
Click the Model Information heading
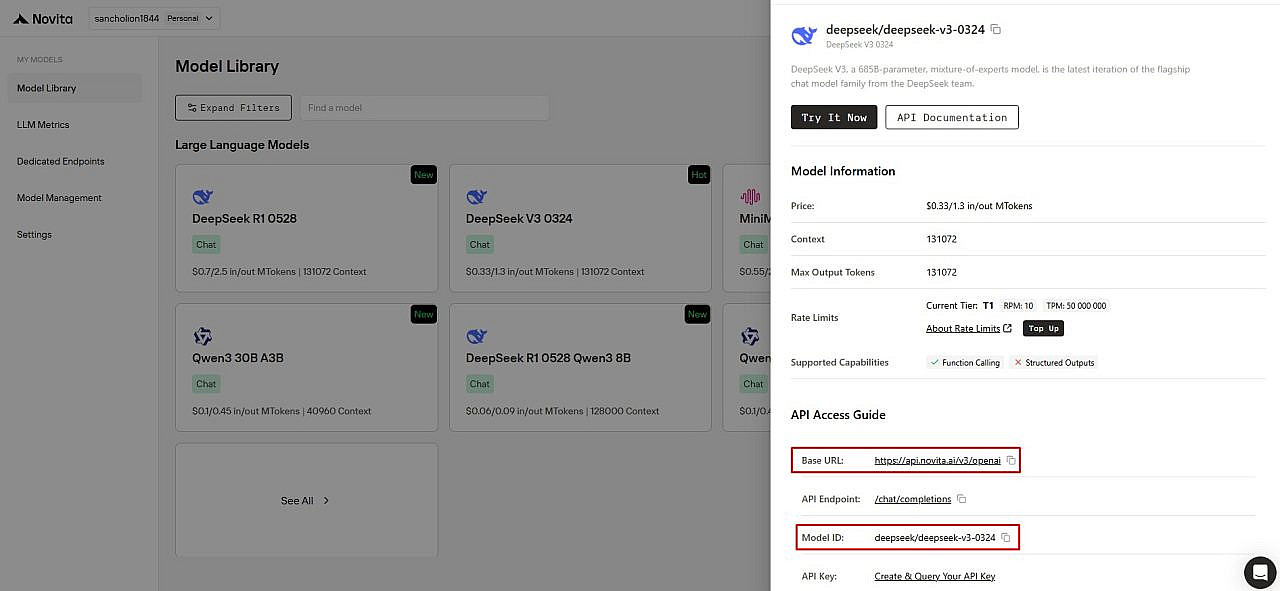(843, 171)
